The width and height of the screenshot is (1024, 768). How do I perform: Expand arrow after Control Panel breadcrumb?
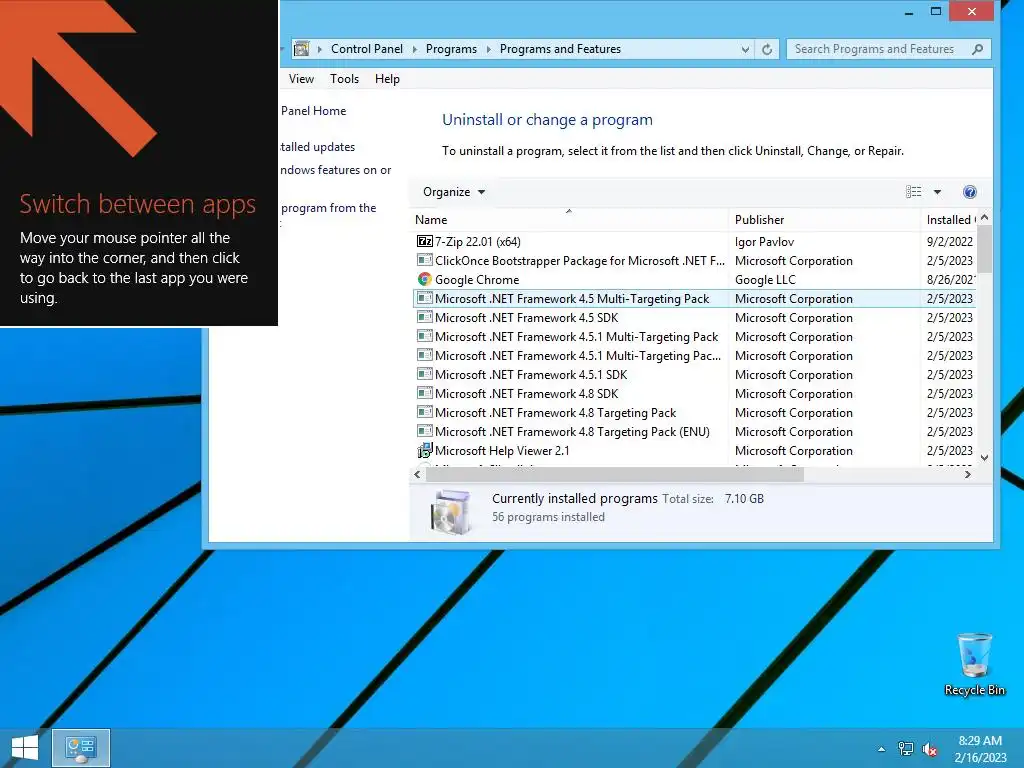(x=415, y=49)
